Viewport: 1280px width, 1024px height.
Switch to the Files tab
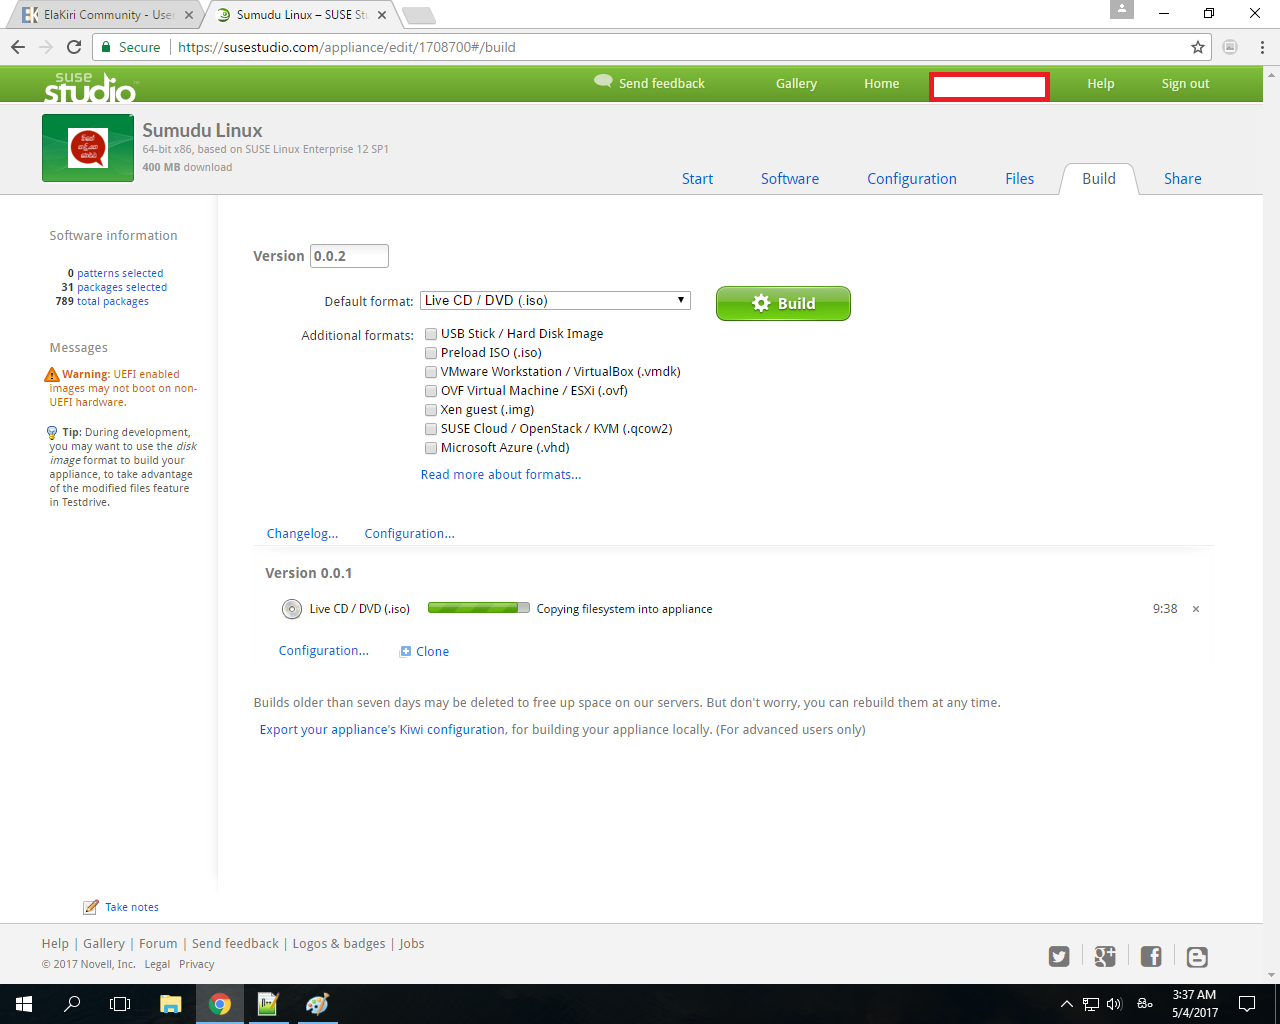click(x=1020, y=179)
